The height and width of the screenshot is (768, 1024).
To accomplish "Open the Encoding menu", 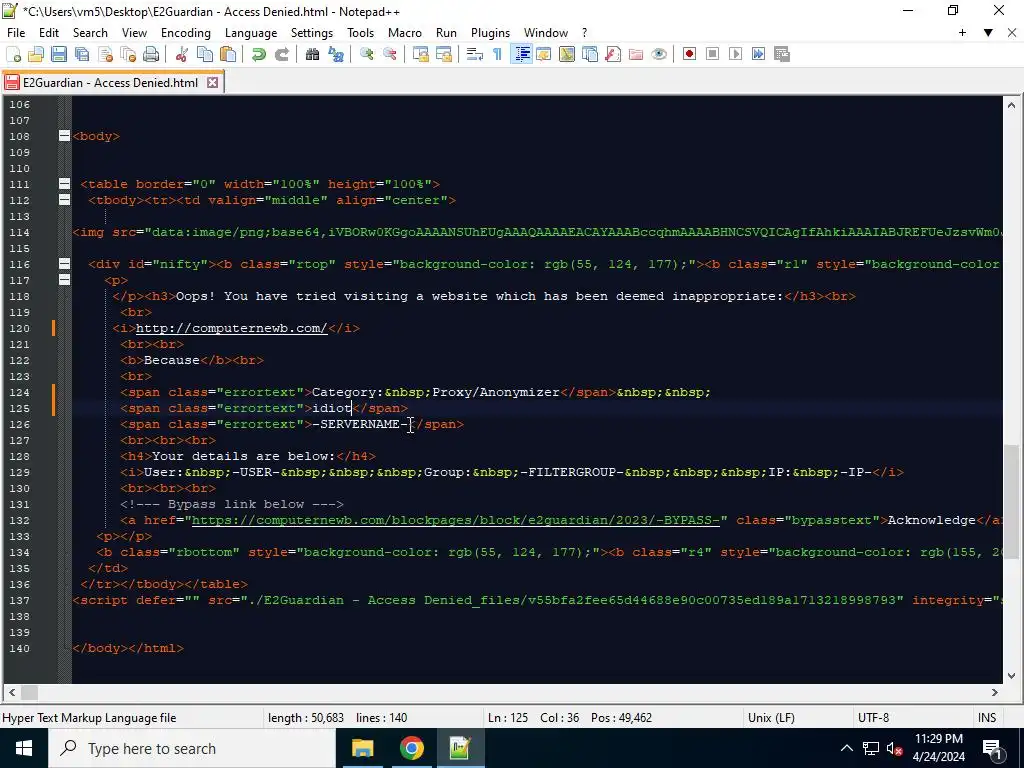I will 185,33.
